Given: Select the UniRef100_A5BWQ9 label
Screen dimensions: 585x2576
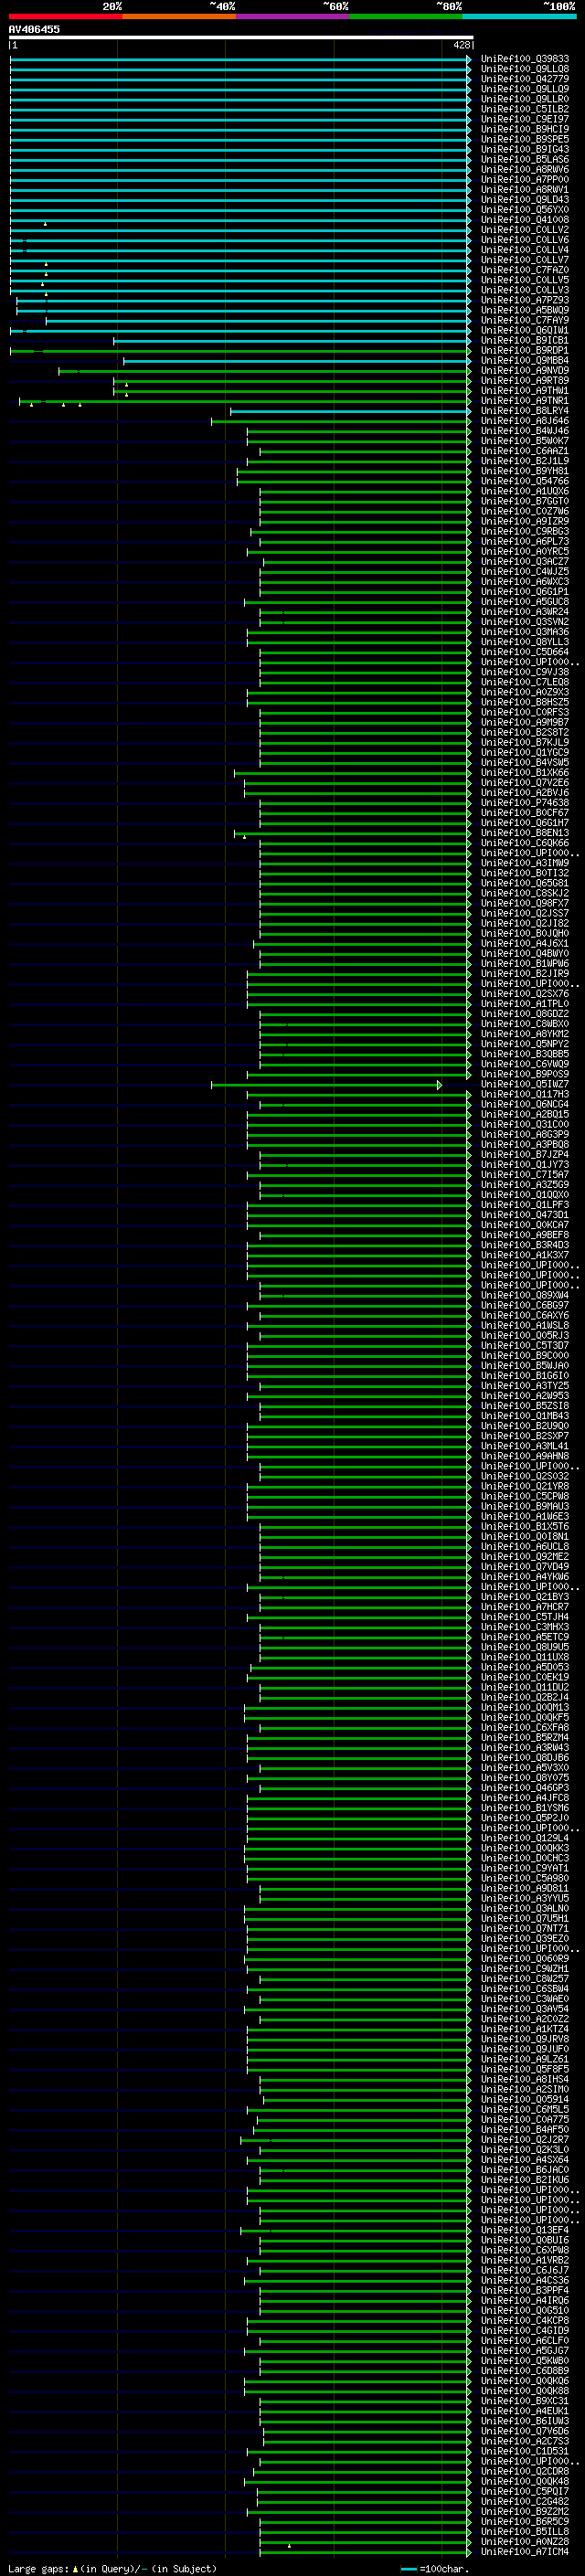Looking at the screenshot, I should tap(525, 310).
